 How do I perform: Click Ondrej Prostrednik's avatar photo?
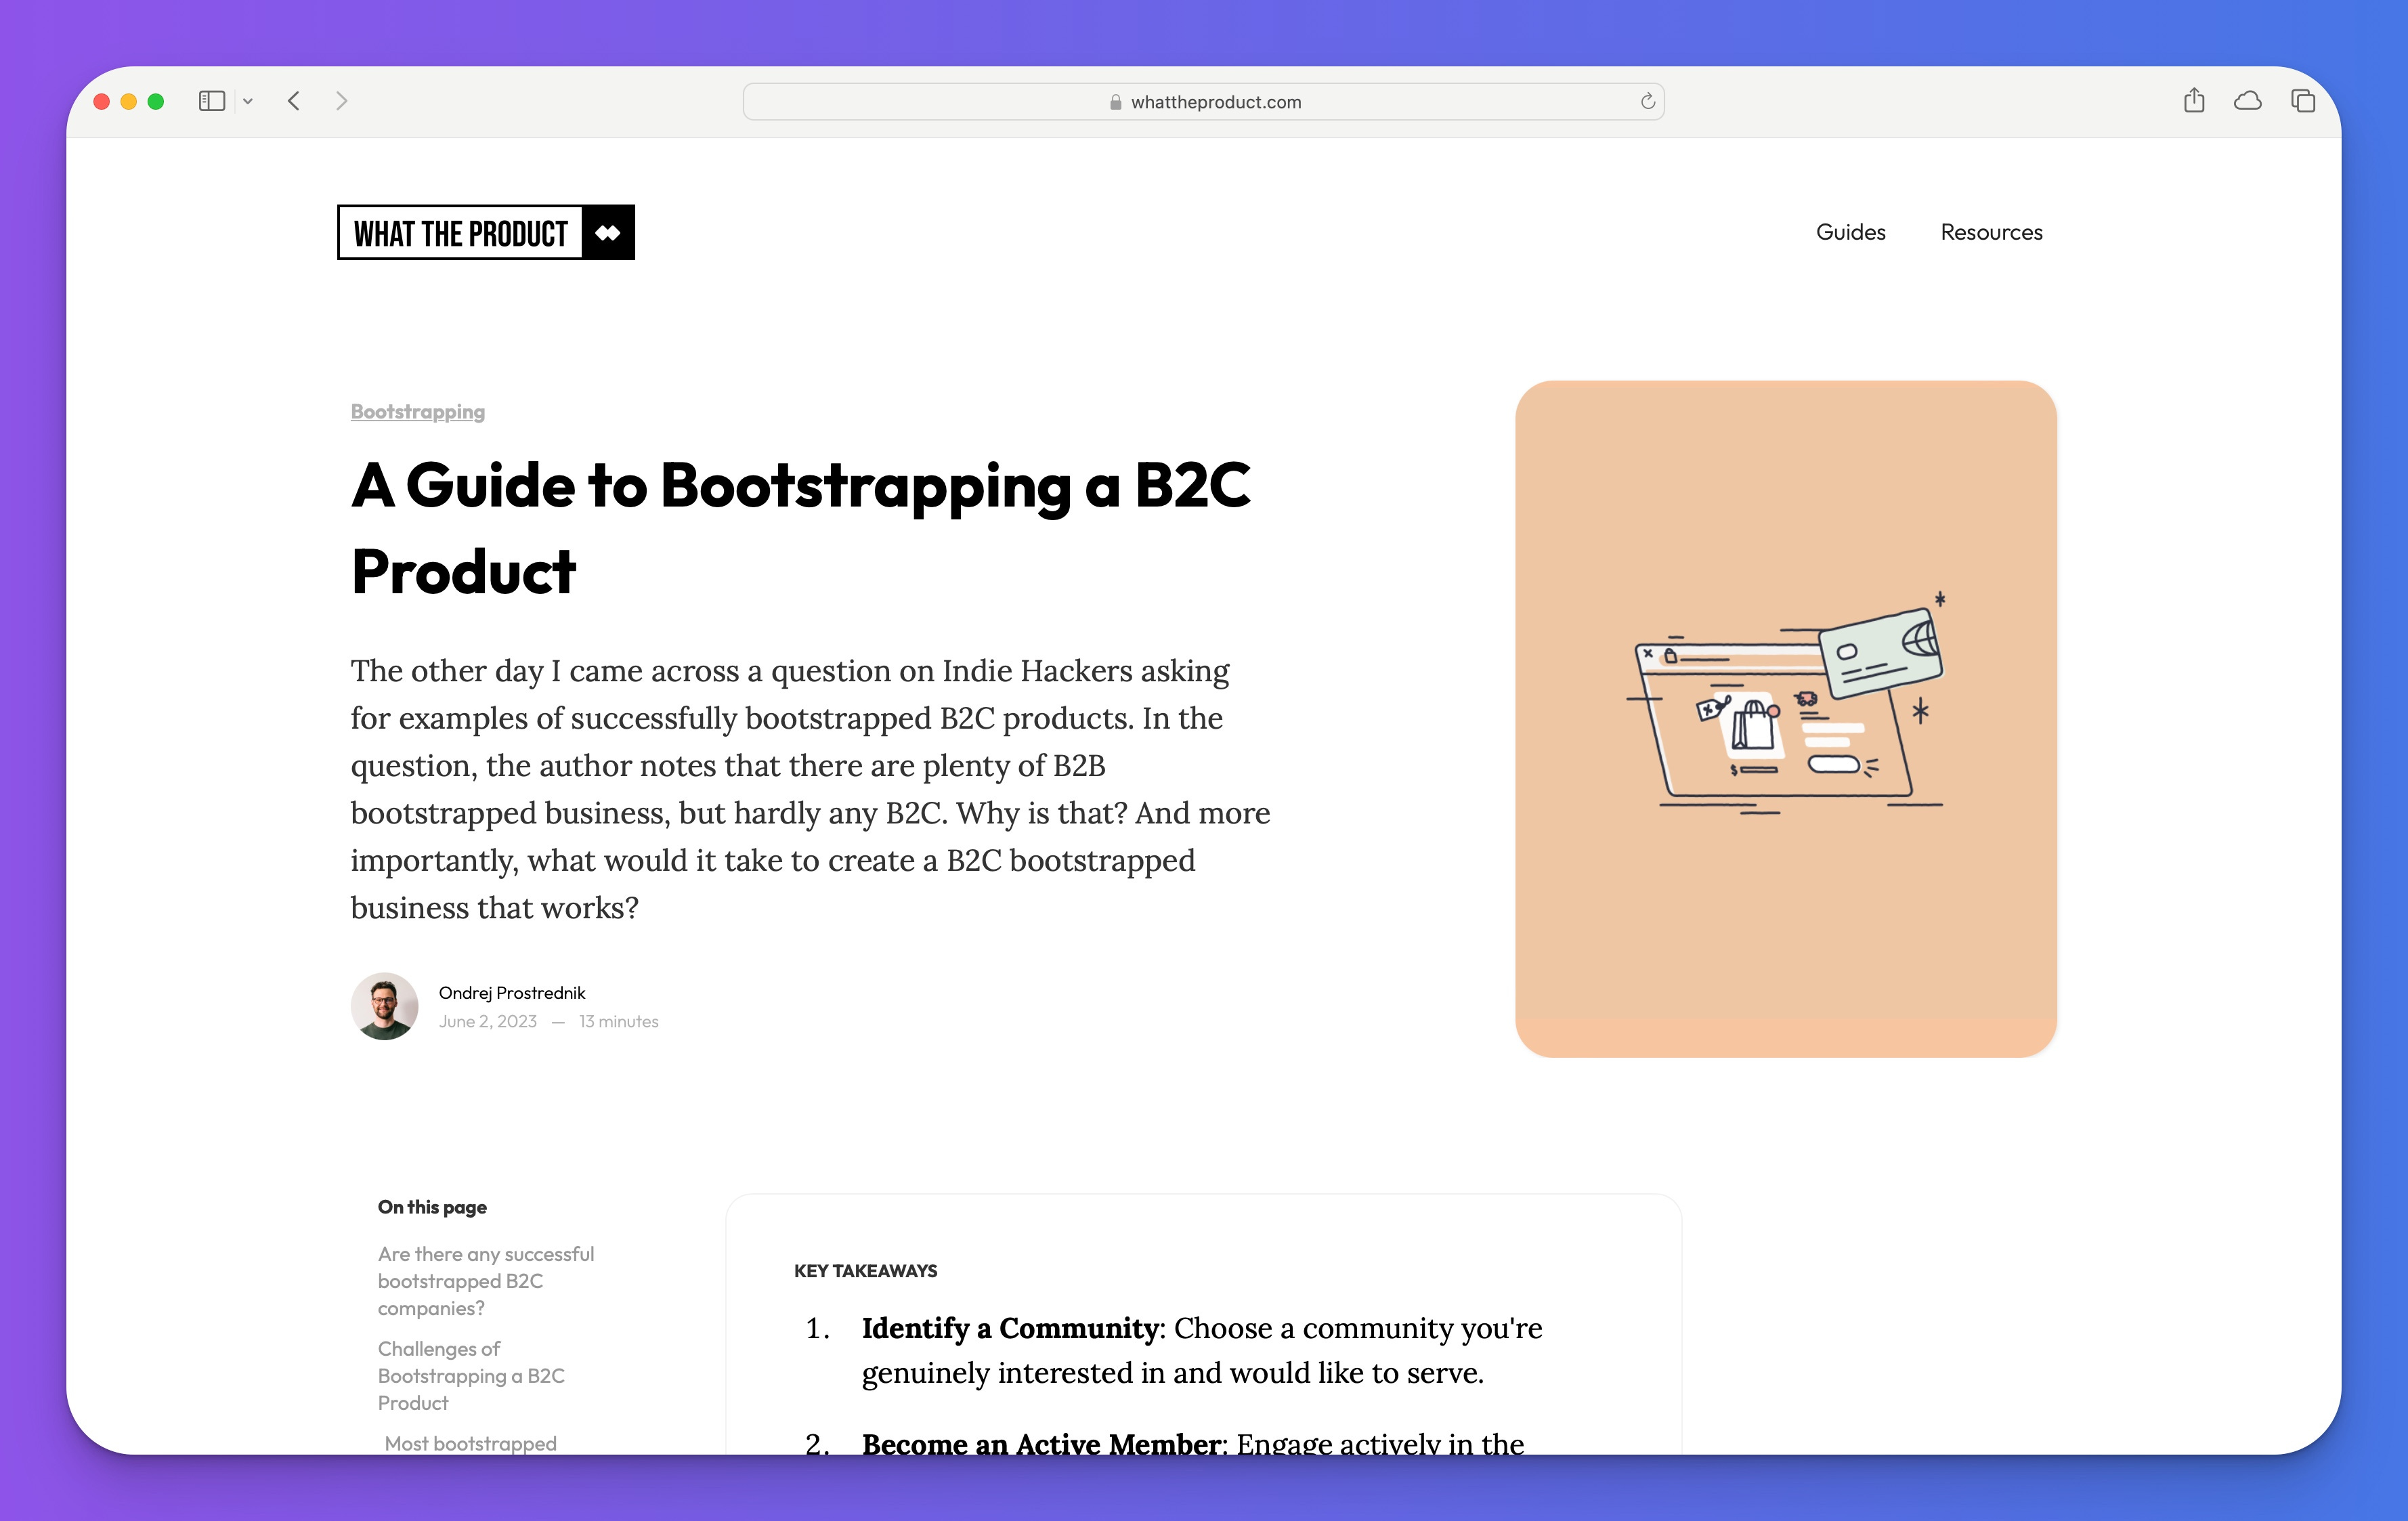[384, 1006]
